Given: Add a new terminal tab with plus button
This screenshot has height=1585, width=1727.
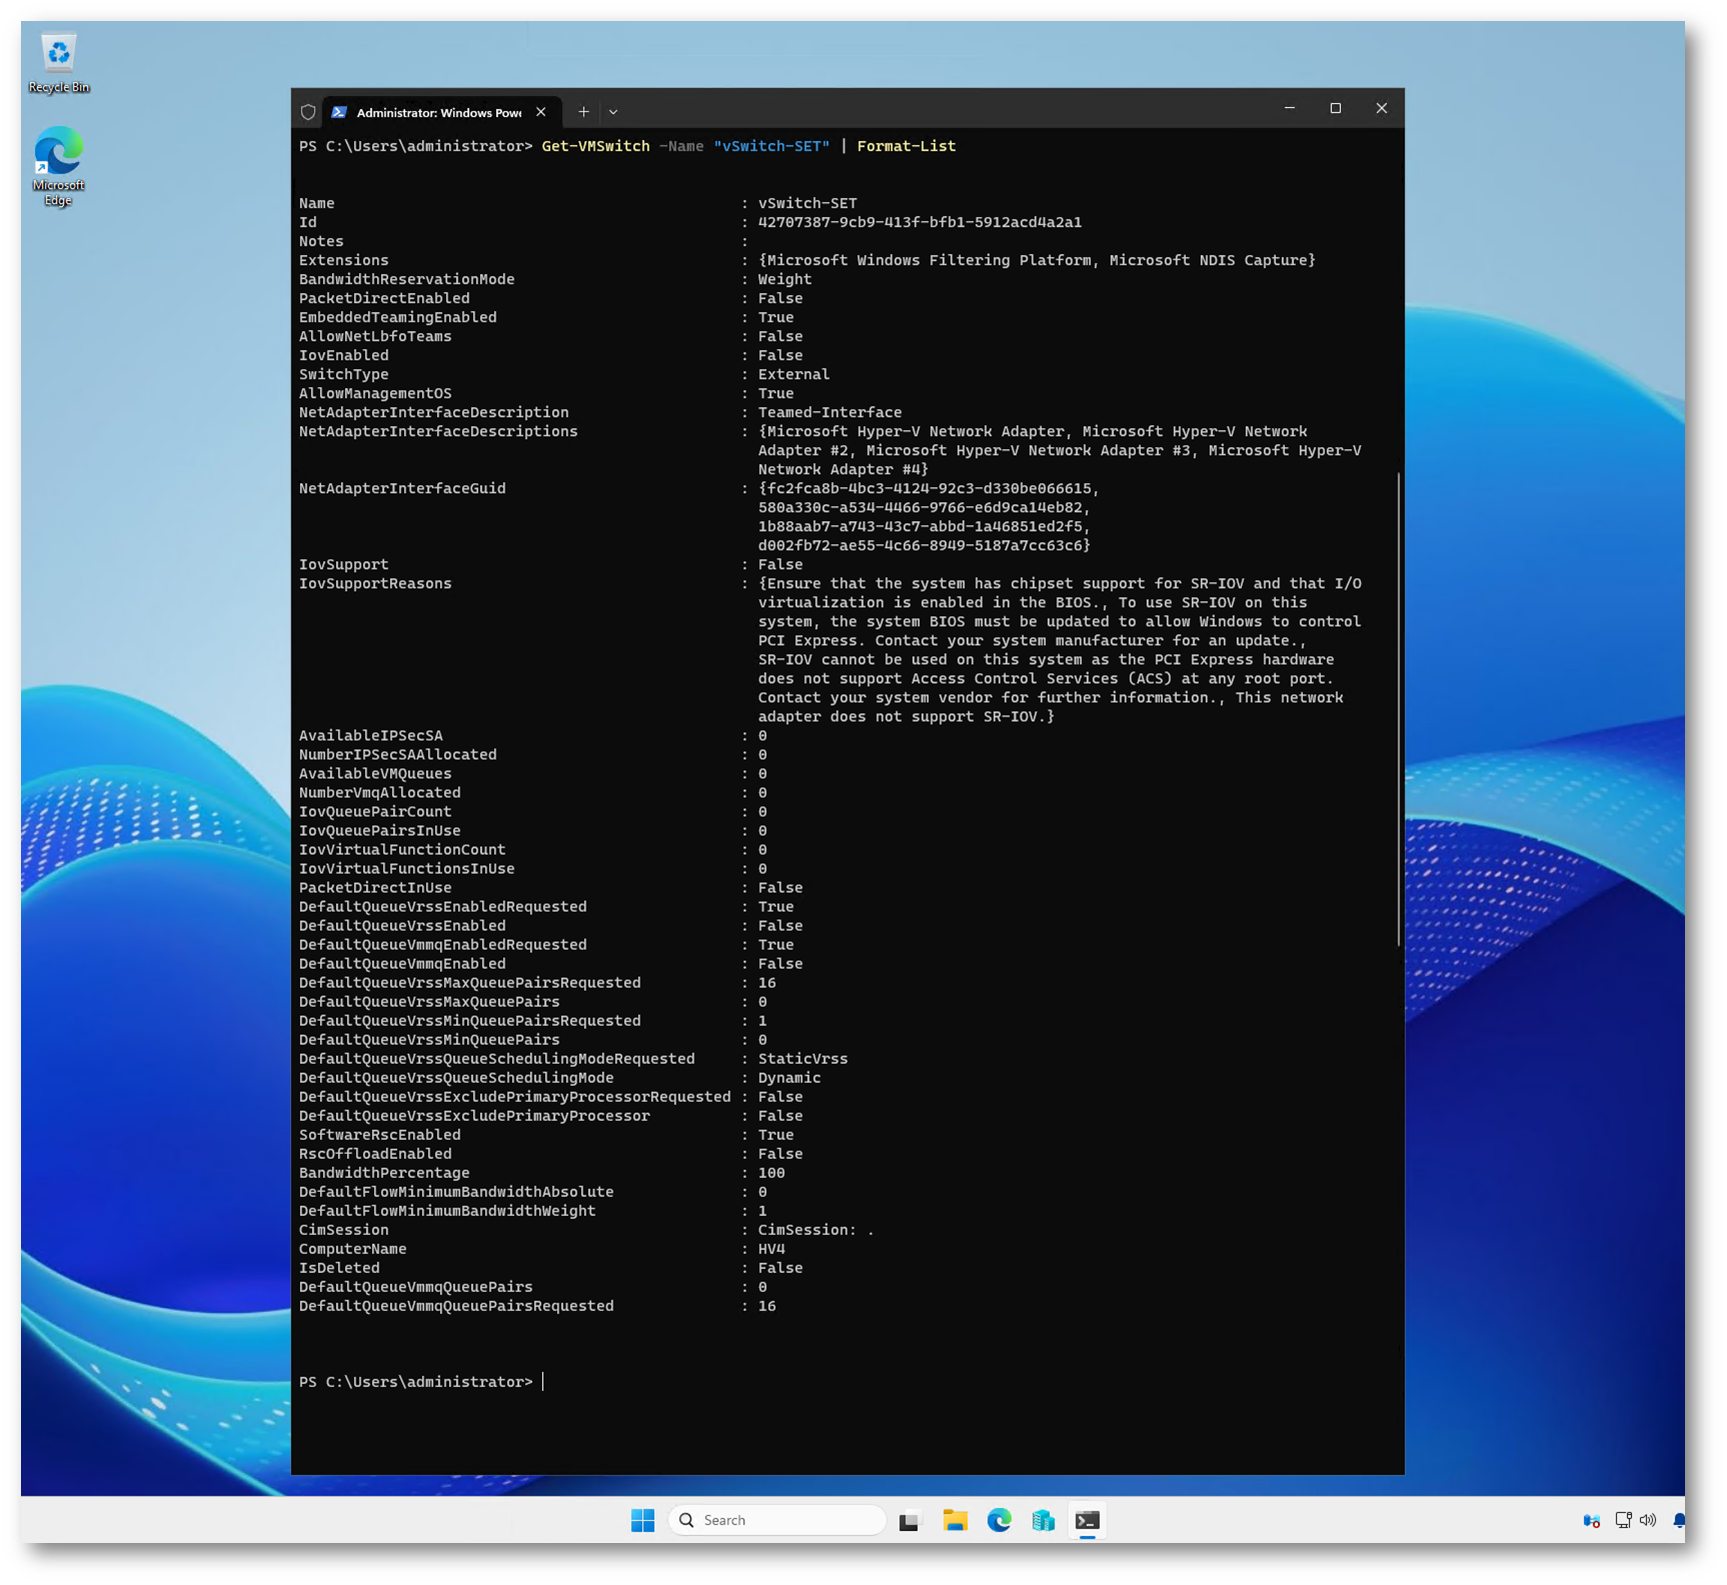Looking at the screenshot, I should click(x=584, y=112).
